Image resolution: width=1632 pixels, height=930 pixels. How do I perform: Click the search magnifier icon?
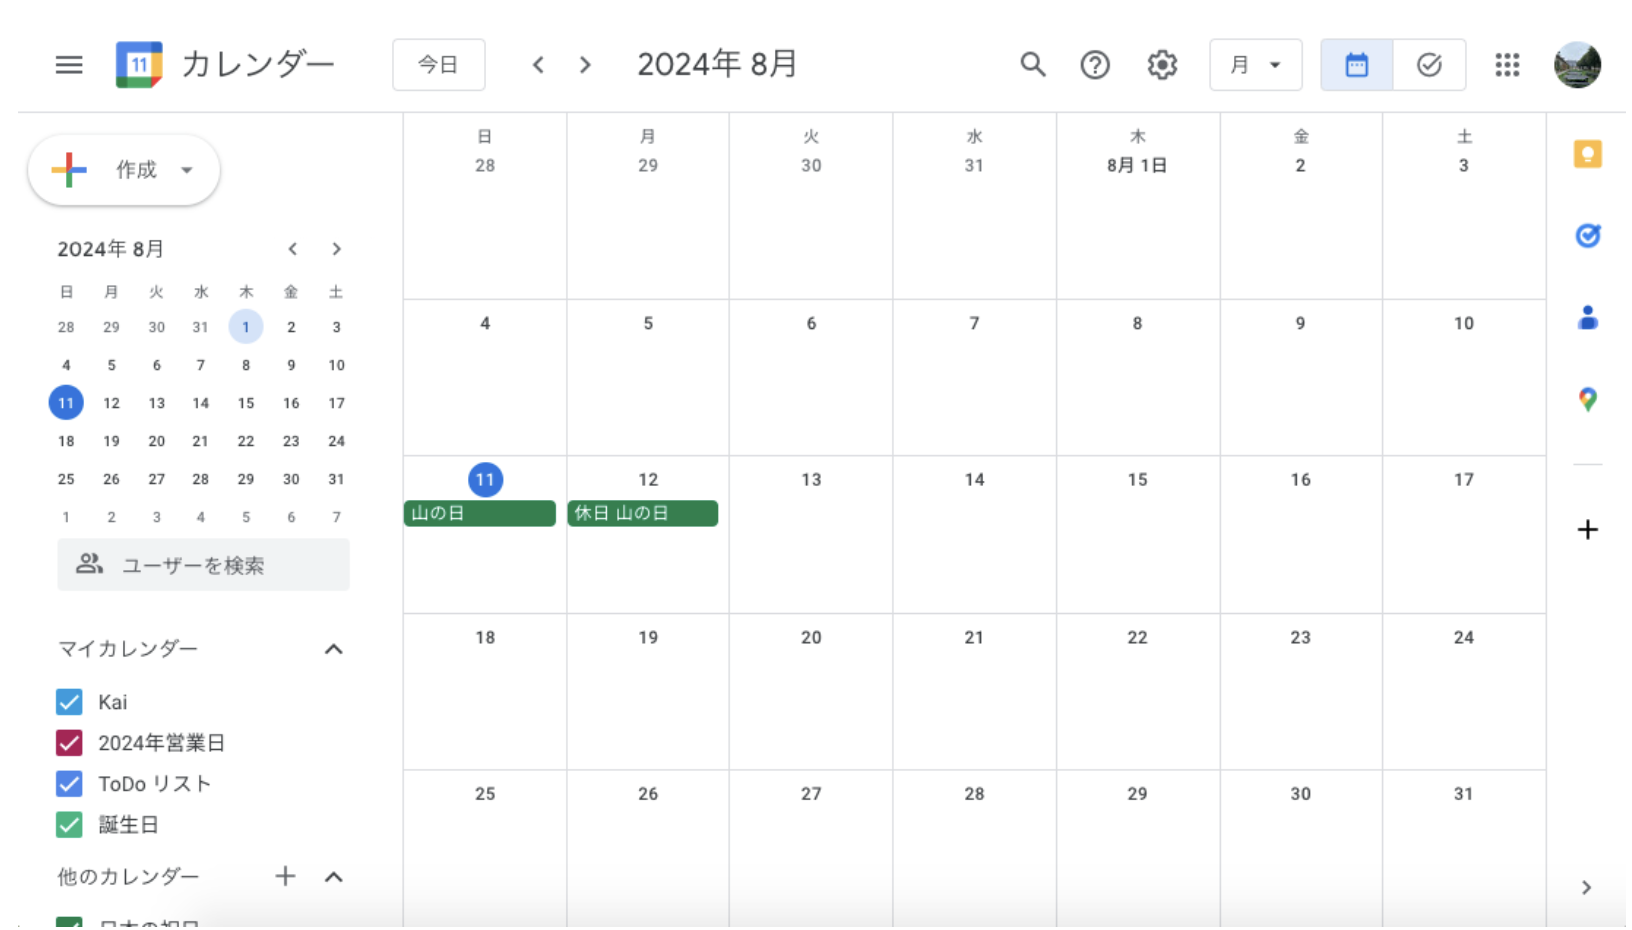(x=1032, y=65)
